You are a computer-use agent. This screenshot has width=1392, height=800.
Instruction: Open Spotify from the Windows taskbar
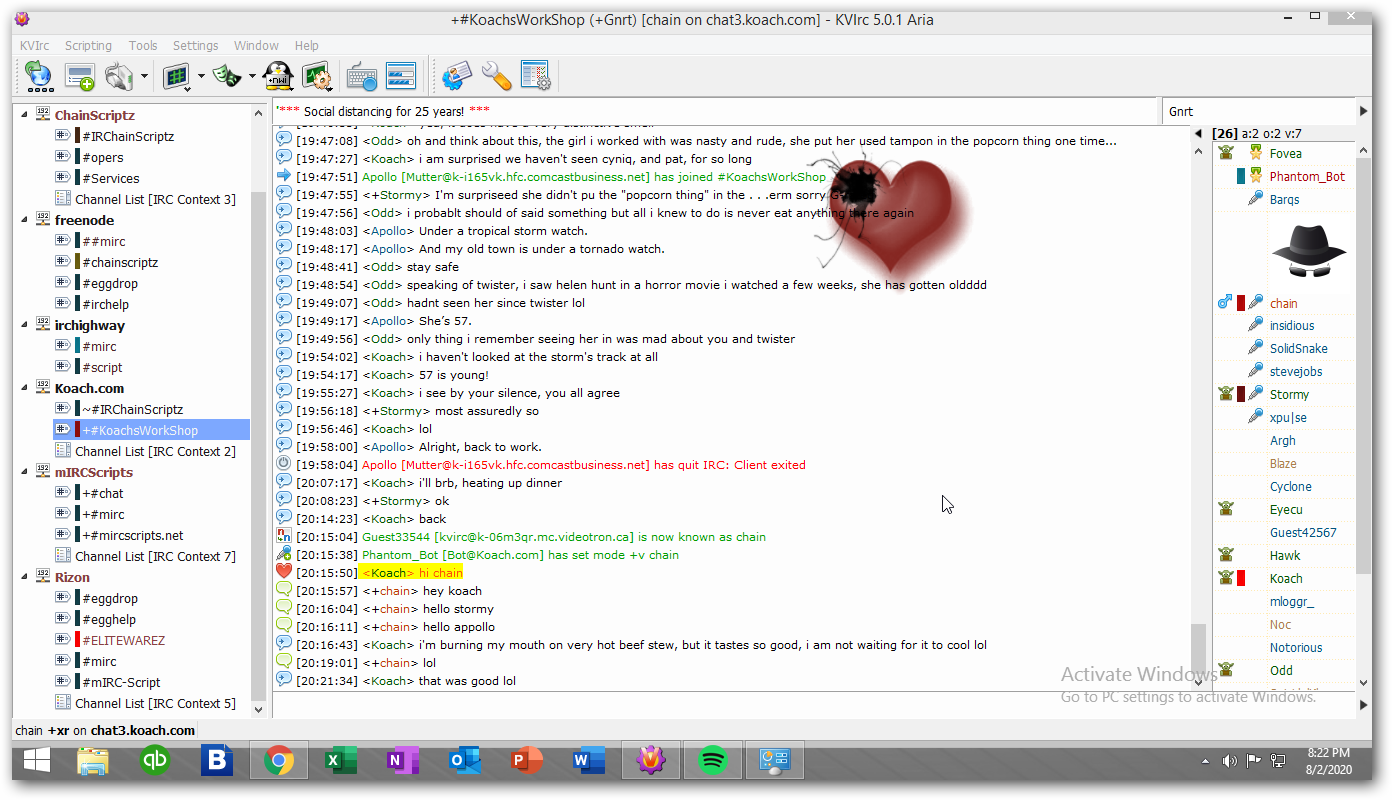tap(712, 762)
